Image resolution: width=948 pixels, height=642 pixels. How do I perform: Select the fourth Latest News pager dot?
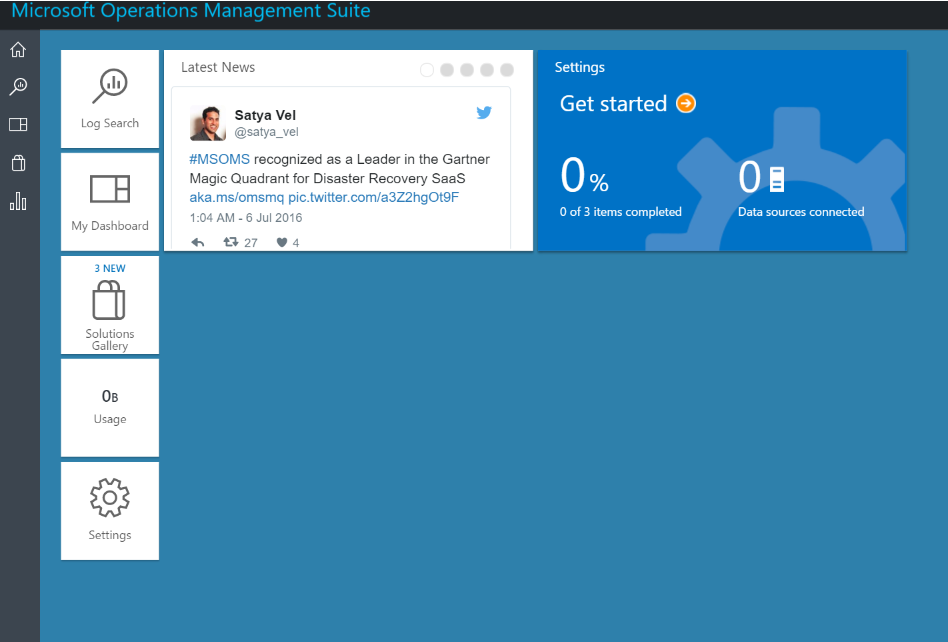pos(487,70)
